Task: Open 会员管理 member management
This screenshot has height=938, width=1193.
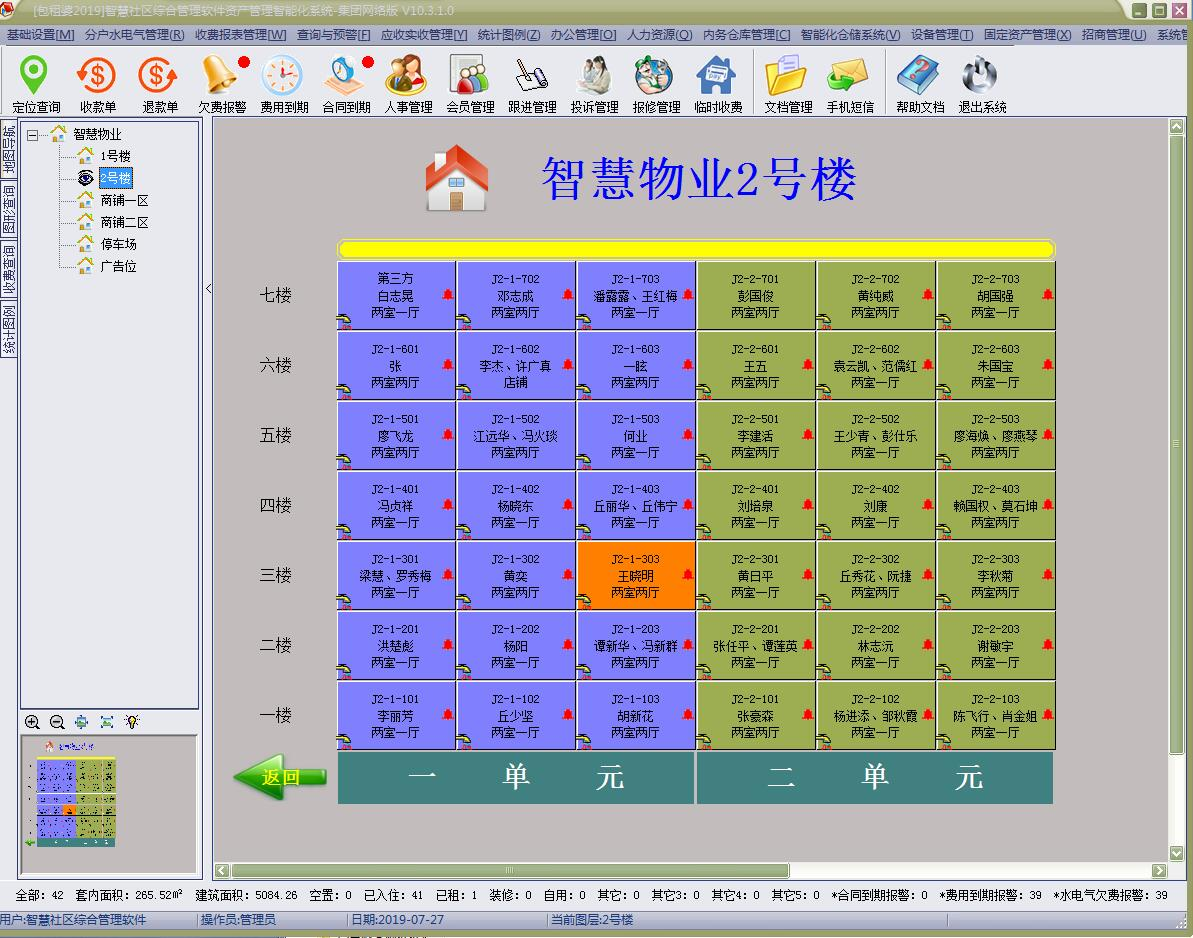Action: [470, 80]
